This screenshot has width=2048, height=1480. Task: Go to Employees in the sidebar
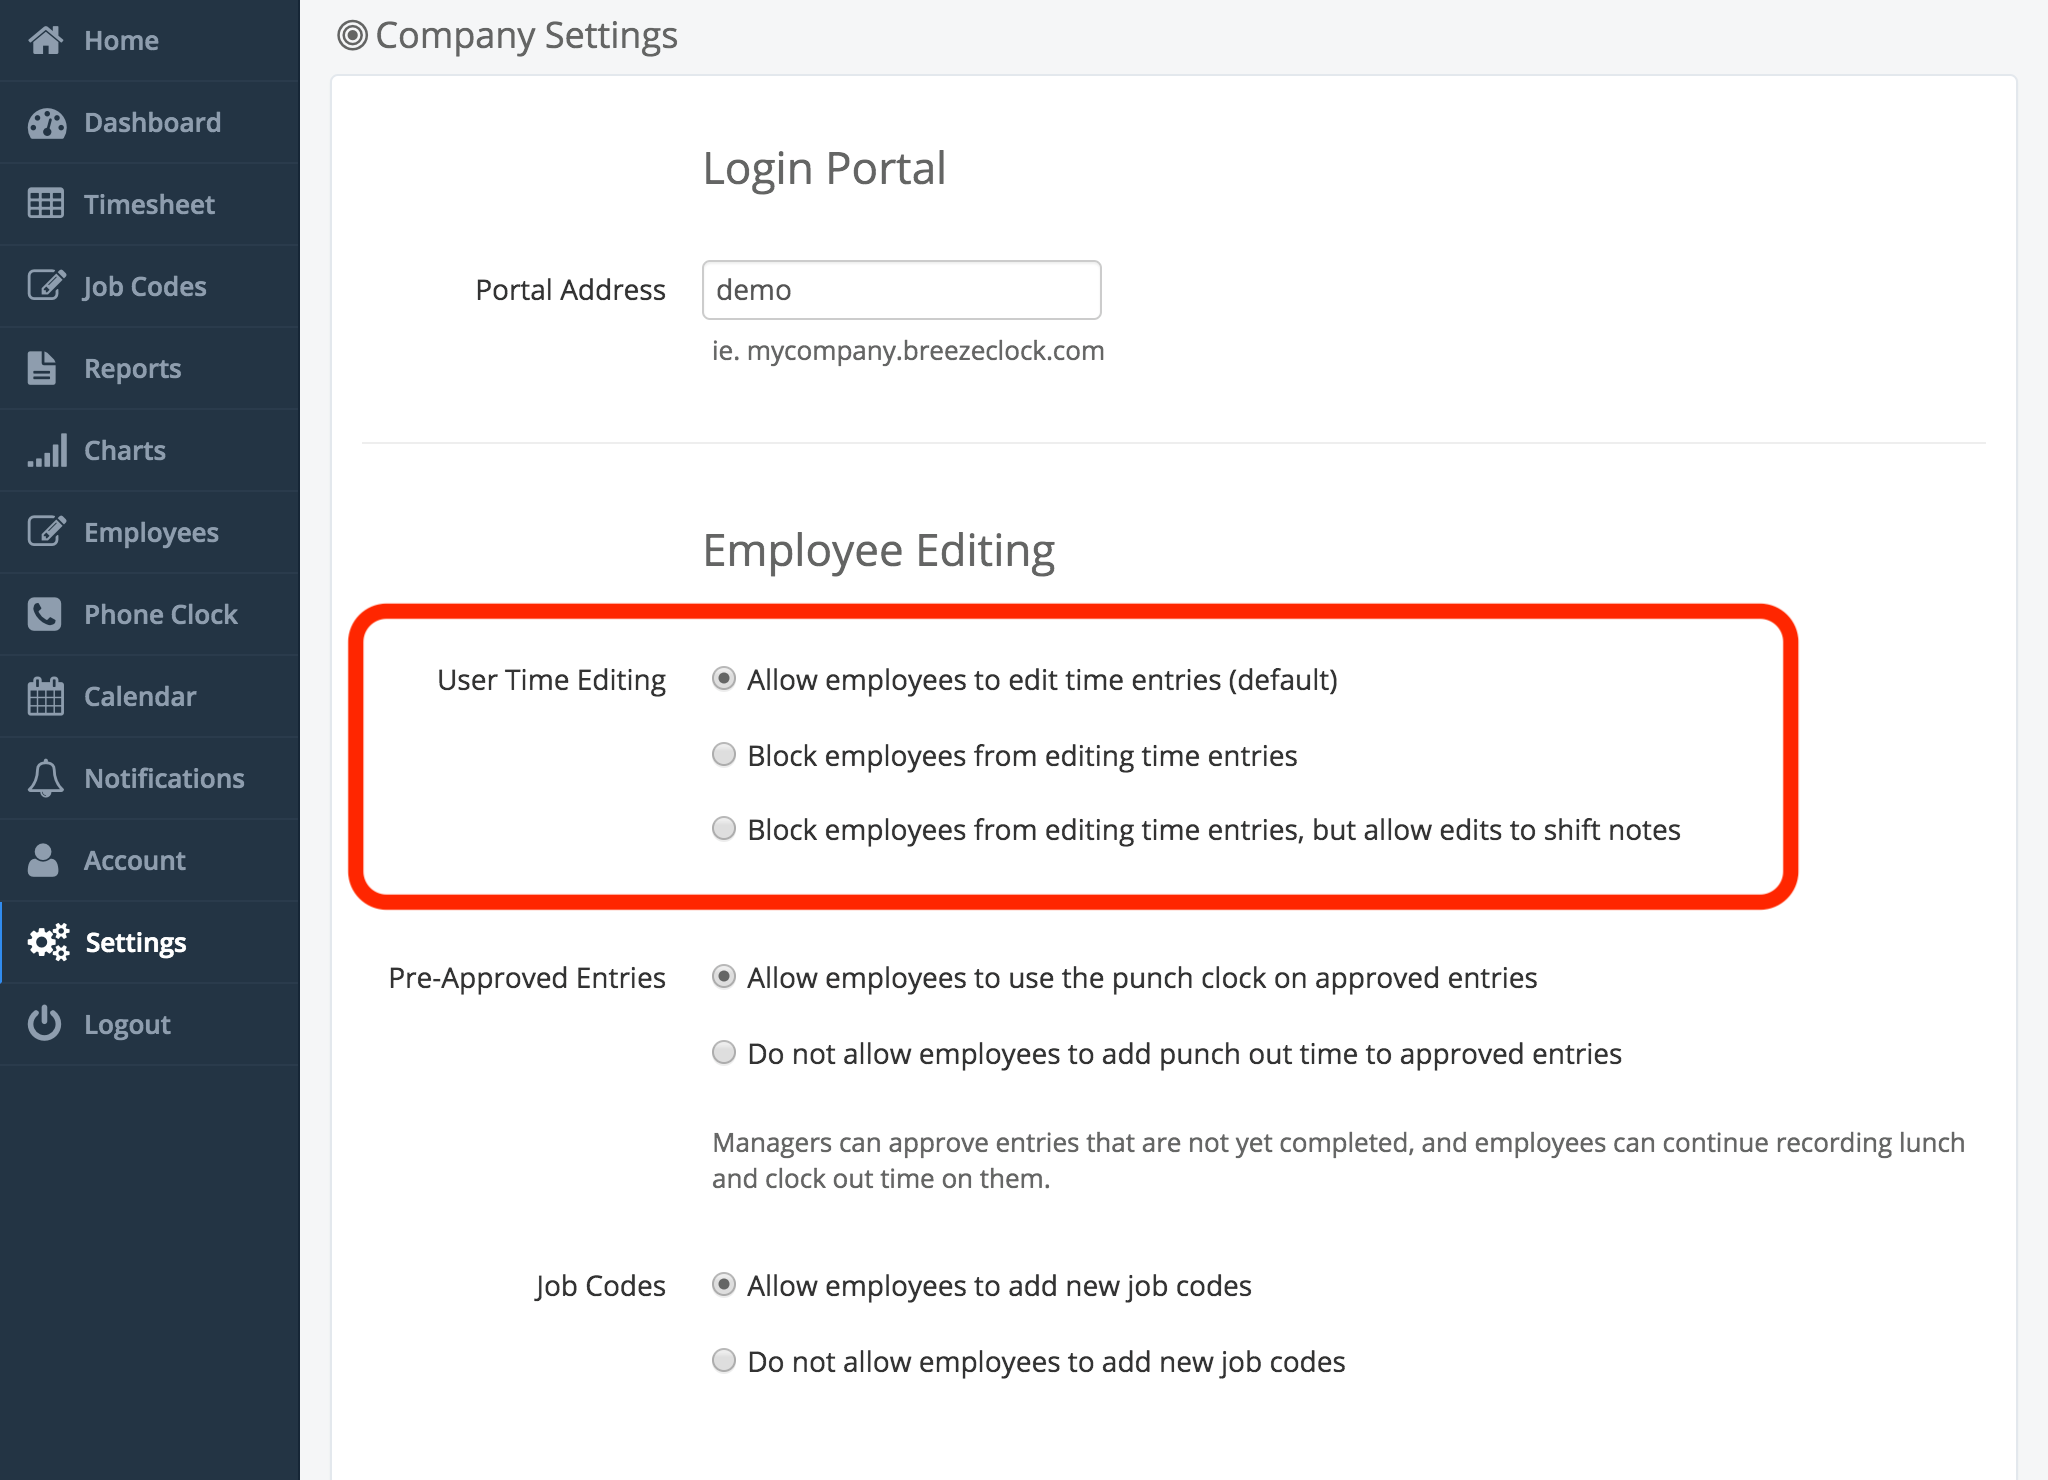[x=151, y=532]
